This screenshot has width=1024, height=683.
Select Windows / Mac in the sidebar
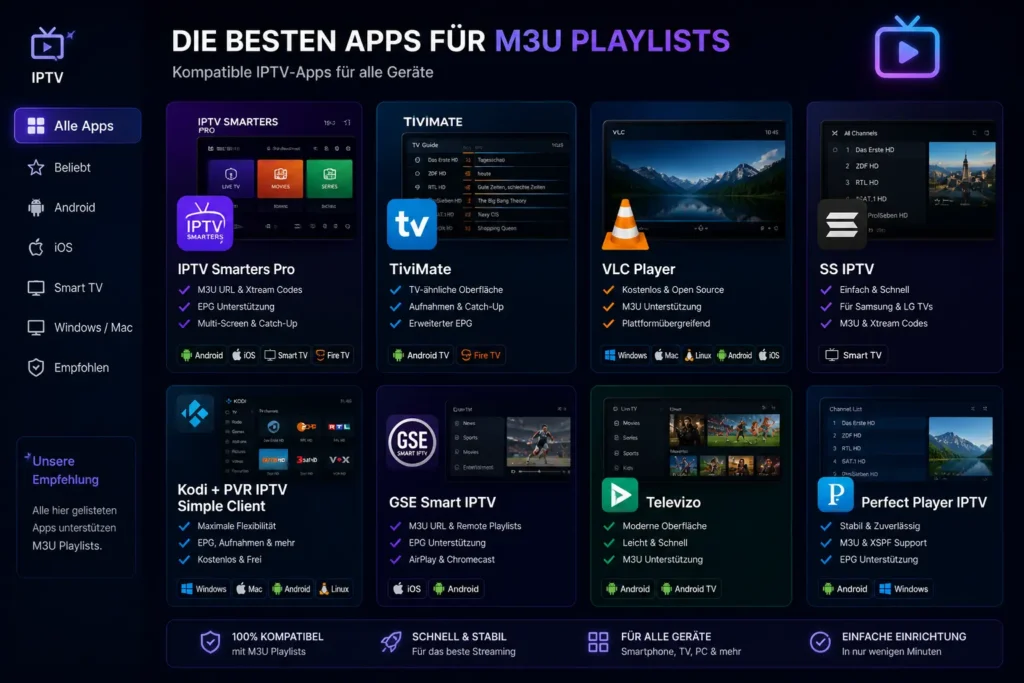80,327
